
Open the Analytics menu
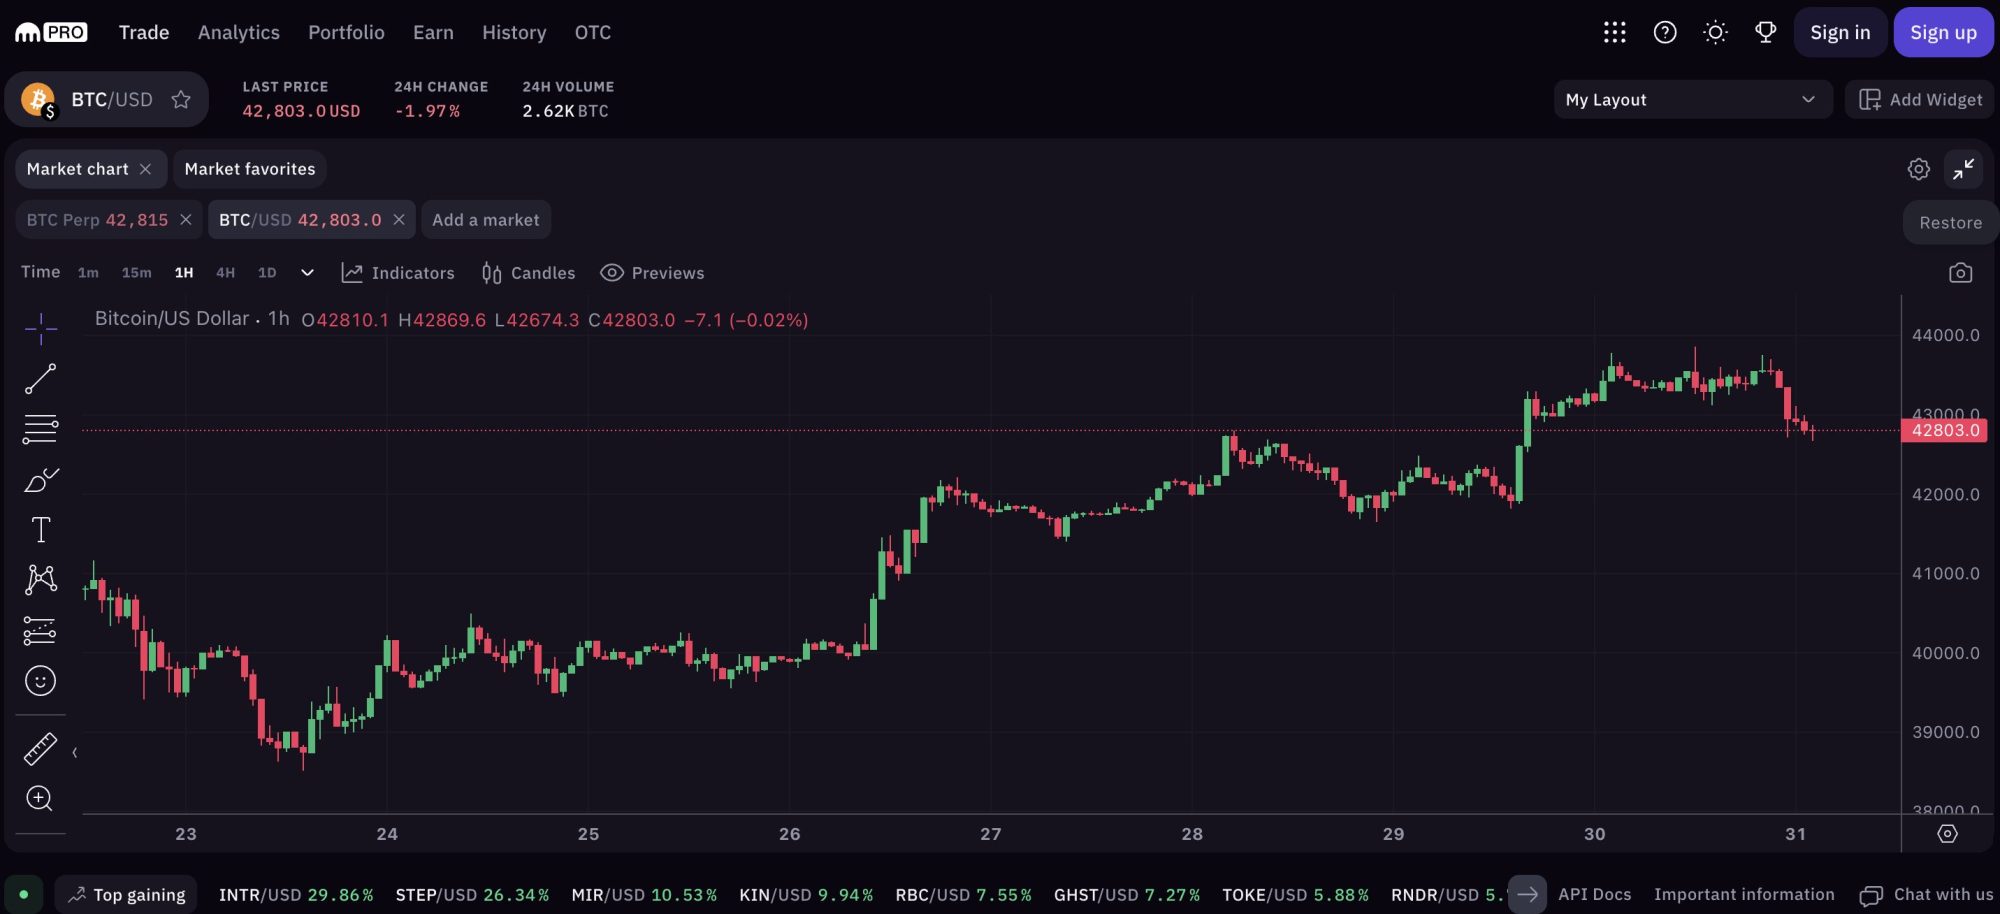[x=238, y=32]
